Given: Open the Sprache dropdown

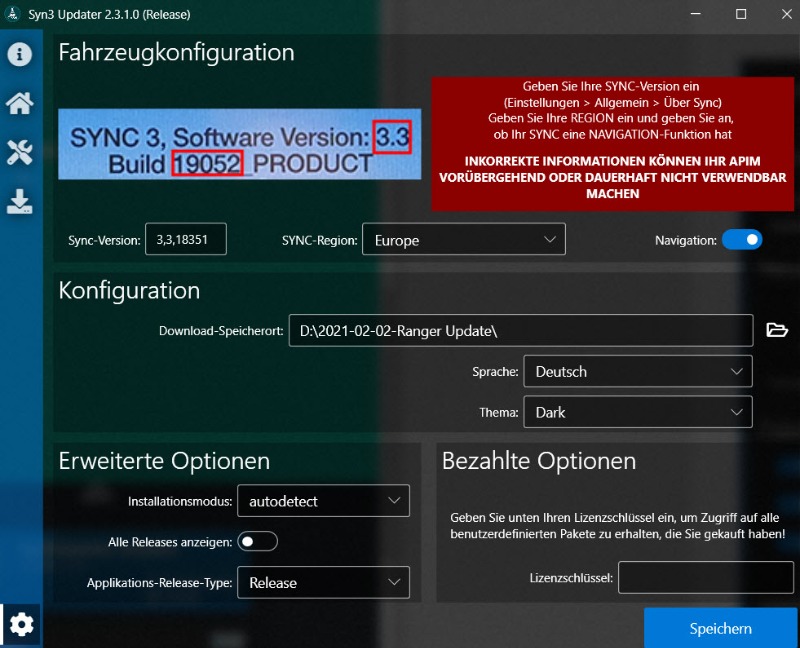Looking at the screenshot, I should (638, 371).
